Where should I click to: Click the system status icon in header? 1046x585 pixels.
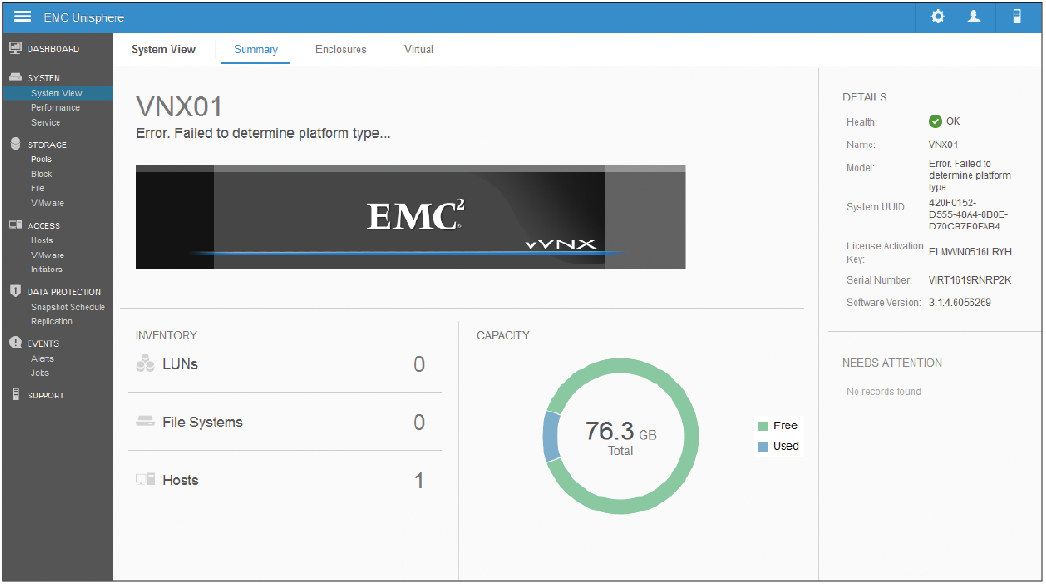(x=1017, y=17)
